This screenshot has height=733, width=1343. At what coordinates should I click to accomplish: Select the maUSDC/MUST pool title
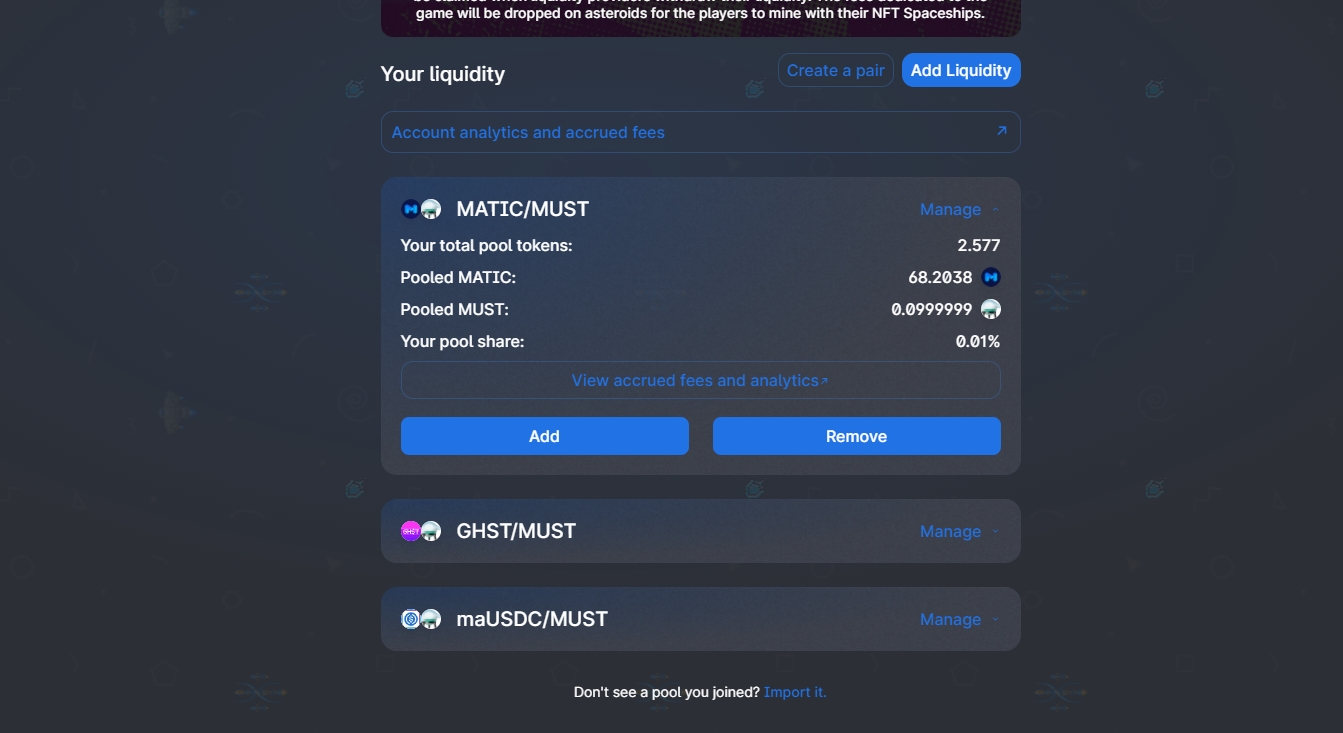(532, 619)
